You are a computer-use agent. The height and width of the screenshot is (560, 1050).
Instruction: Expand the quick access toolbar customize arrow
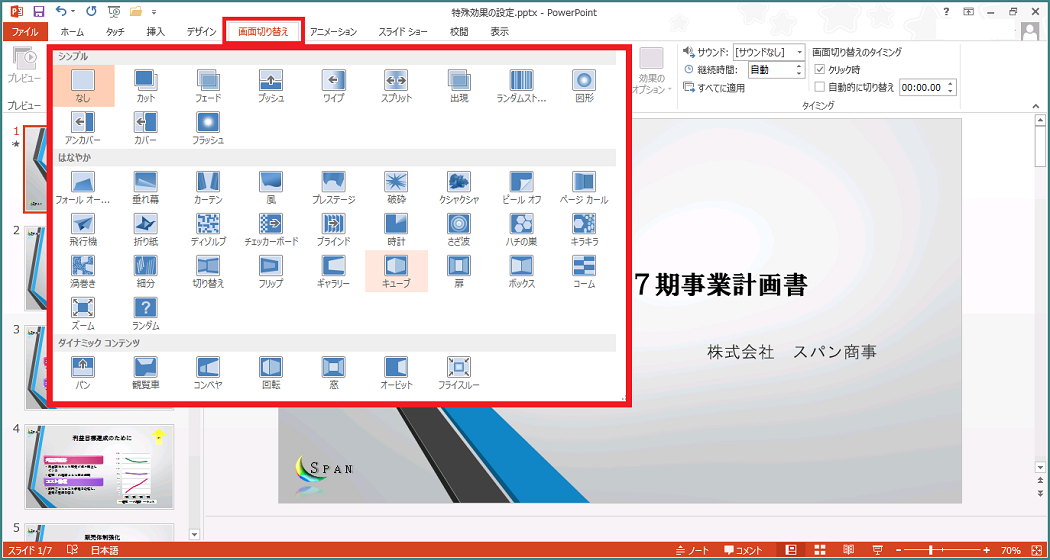click(154, 11)
